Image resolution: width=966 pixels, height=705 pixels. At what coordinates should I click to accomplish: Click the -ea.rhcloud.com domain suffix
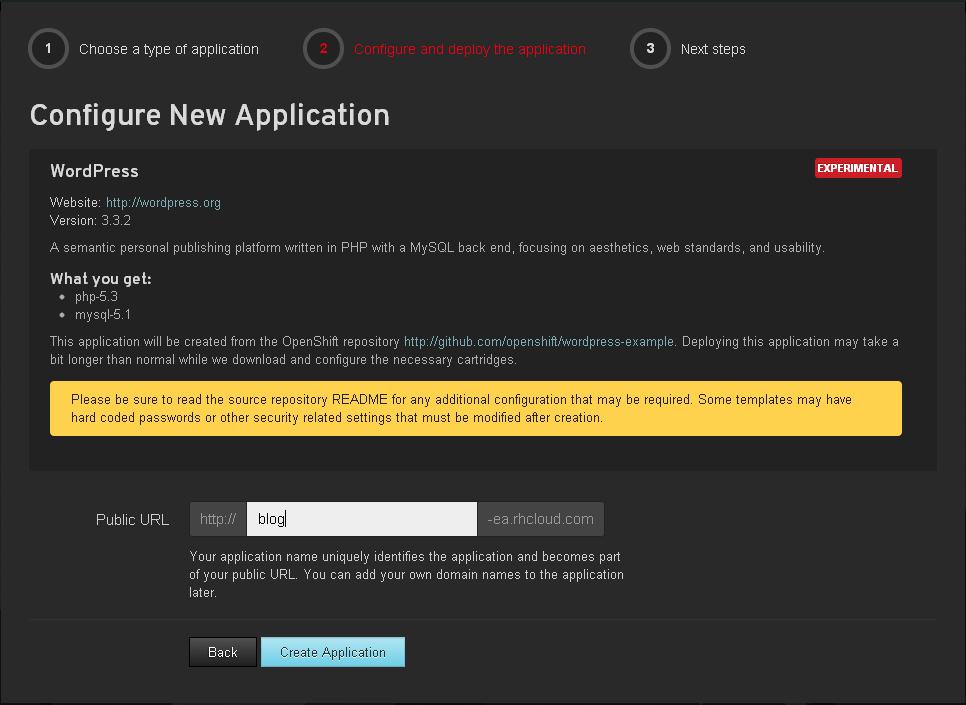pyautogui.click(x=540, y=519)
